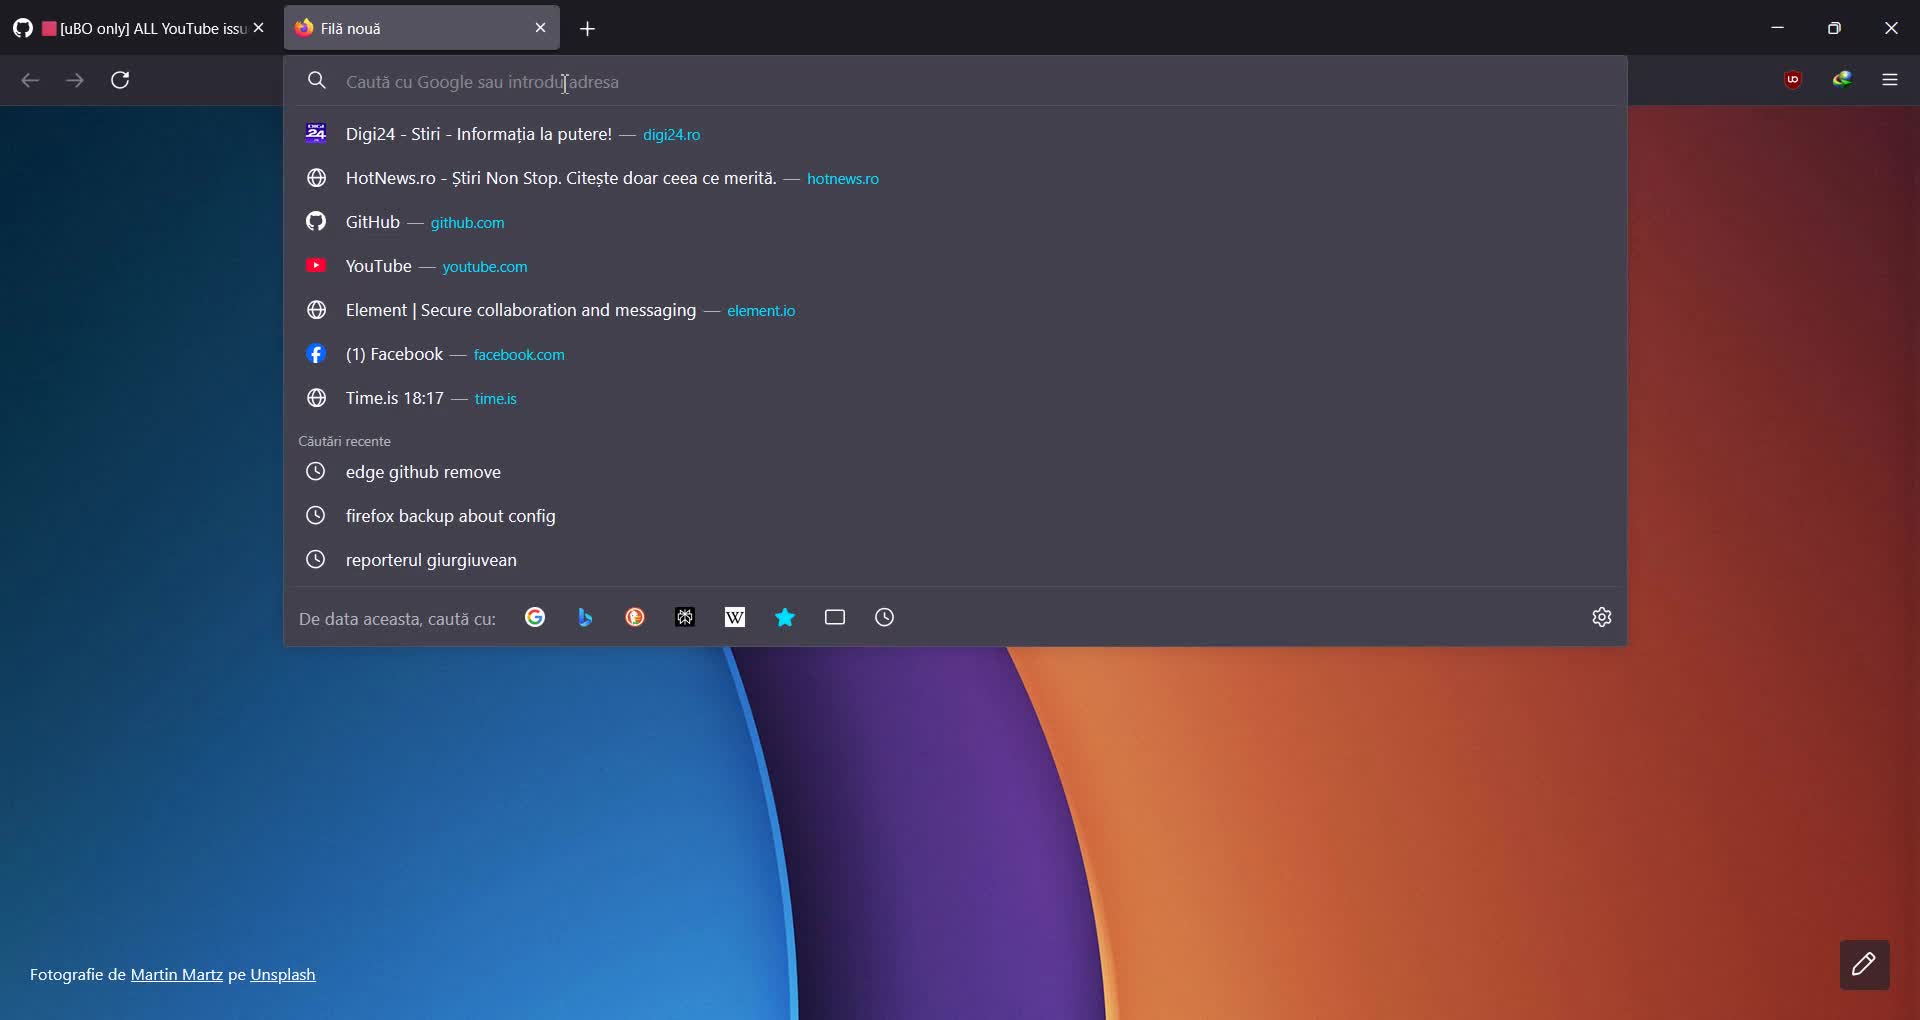Screen dimensions: 1920x1020
Task: Click the Martin Martz photographer link
Action: tap(177, 975)
